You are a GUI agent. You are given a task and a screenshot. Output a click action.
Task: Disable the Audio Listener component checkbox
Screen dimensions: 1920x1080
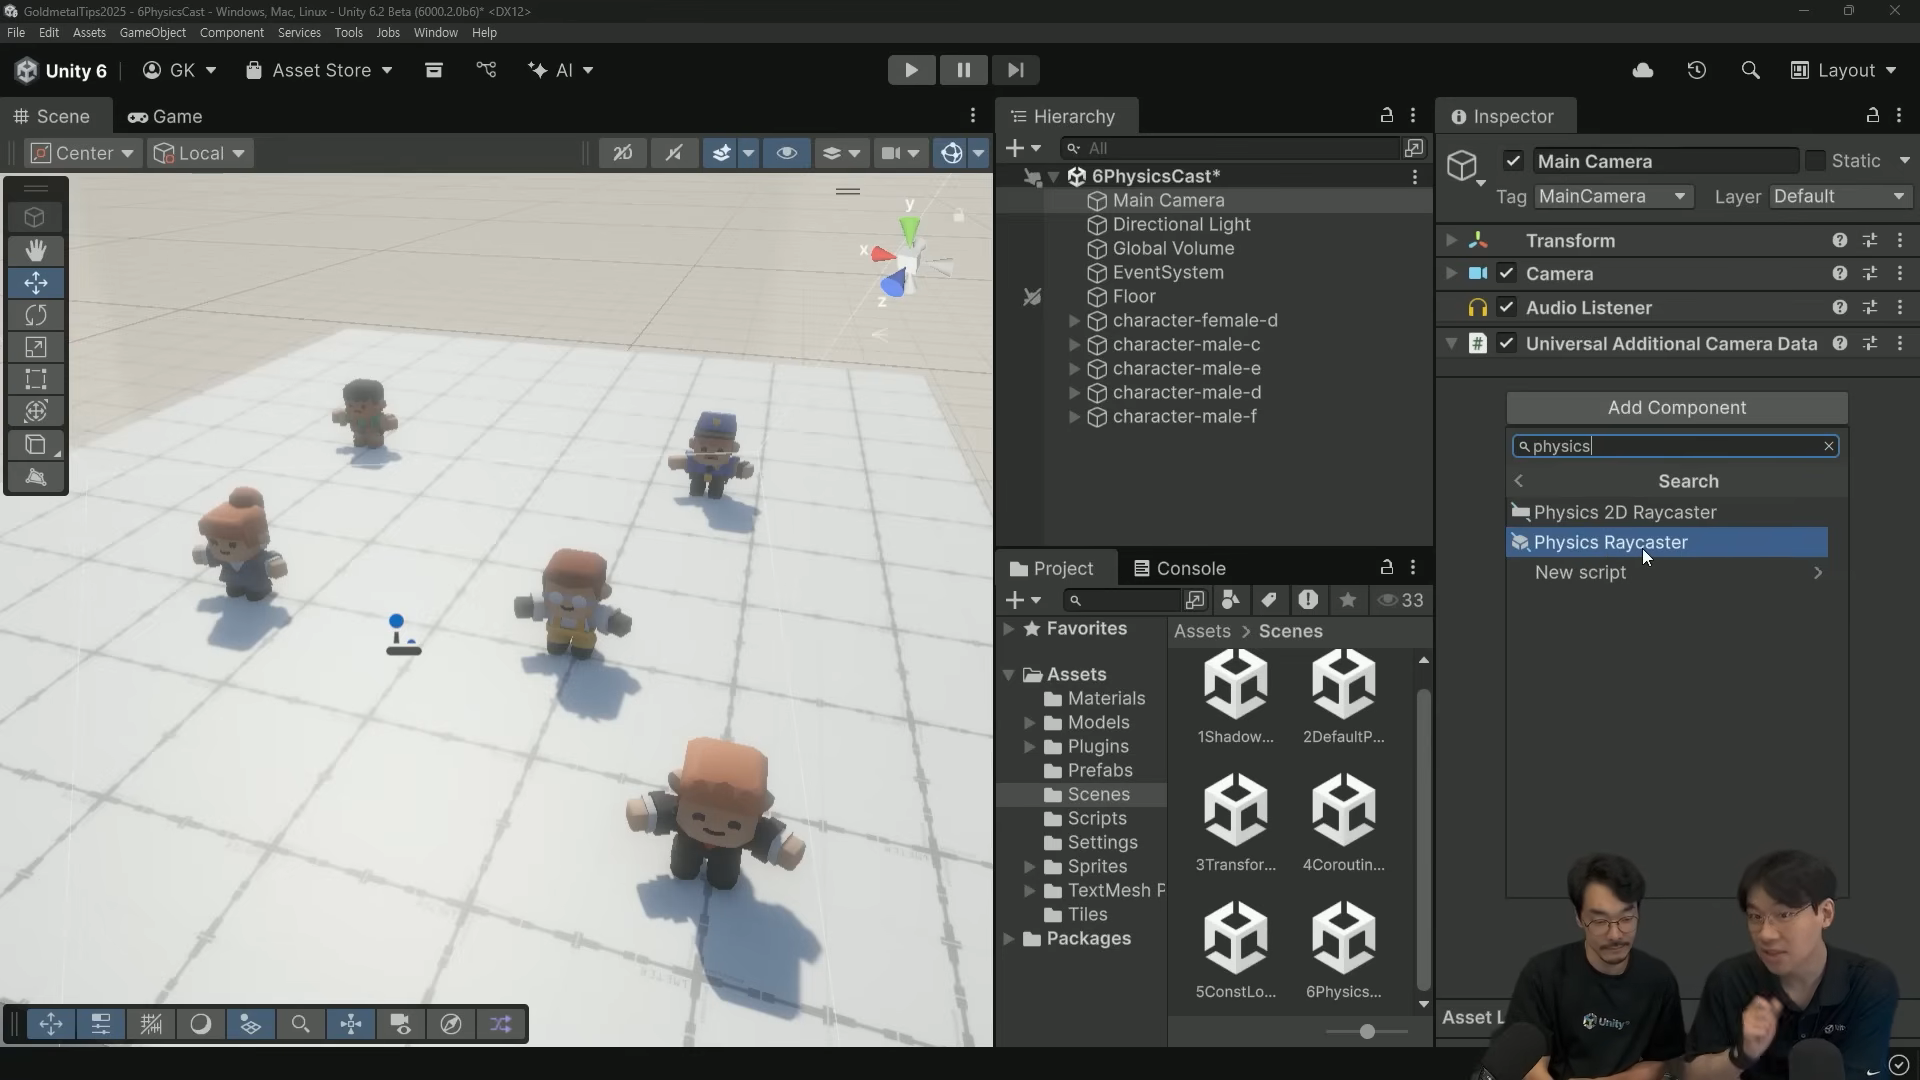point(1507,308)
